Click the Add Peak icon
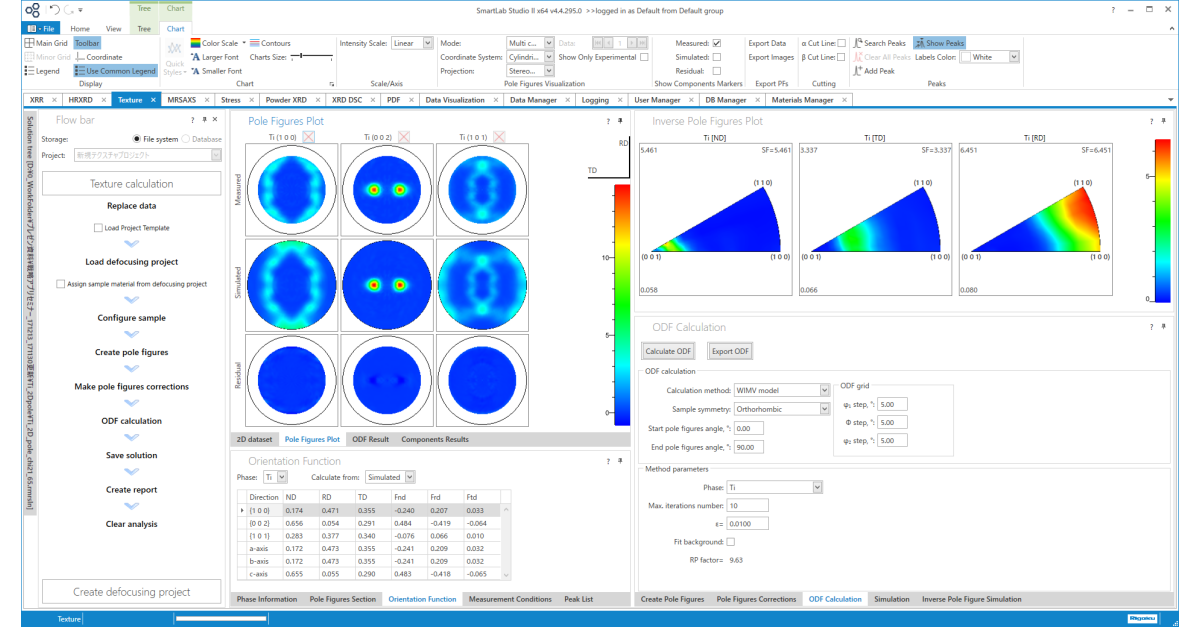This screenshot has width=1200, height=627. pyautogui.click(x=858, y=71)
